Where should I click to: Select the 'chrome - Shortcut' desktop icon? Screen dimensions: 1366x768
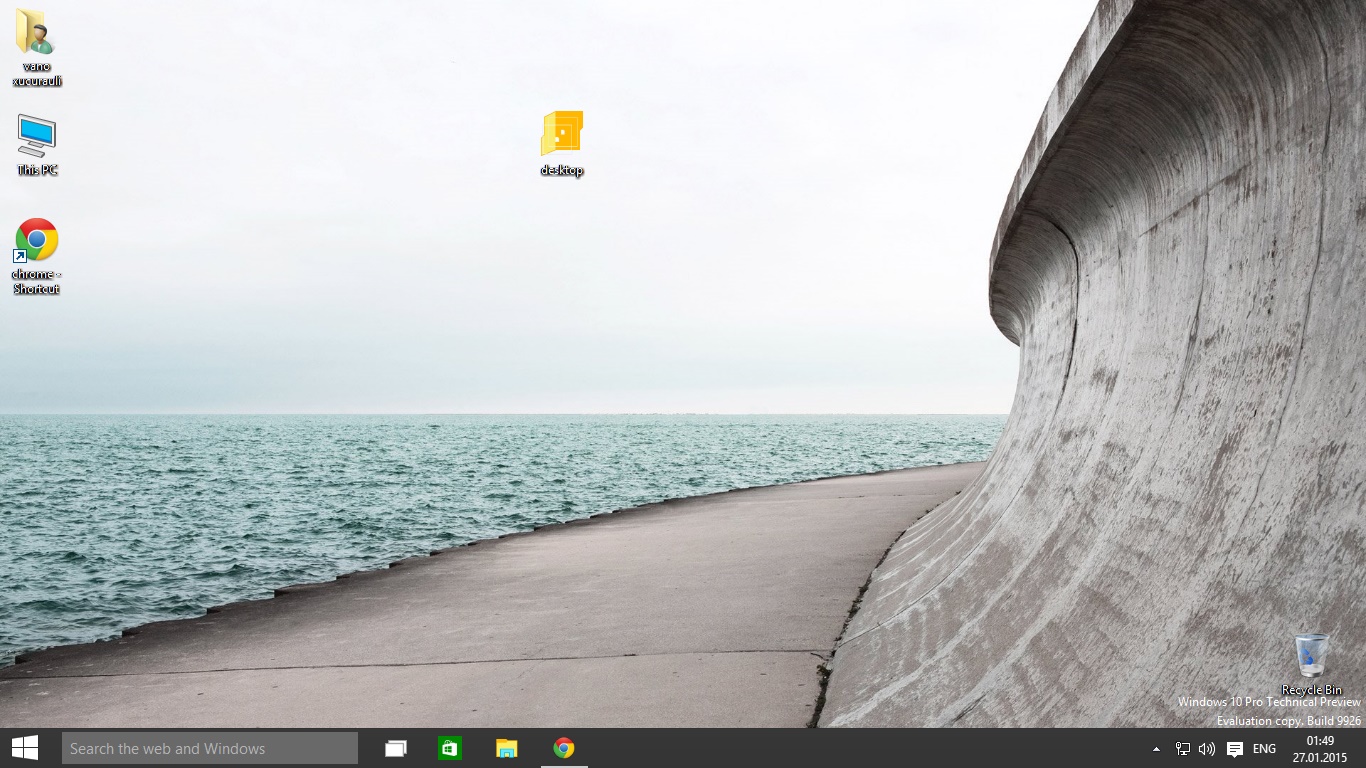37,241
